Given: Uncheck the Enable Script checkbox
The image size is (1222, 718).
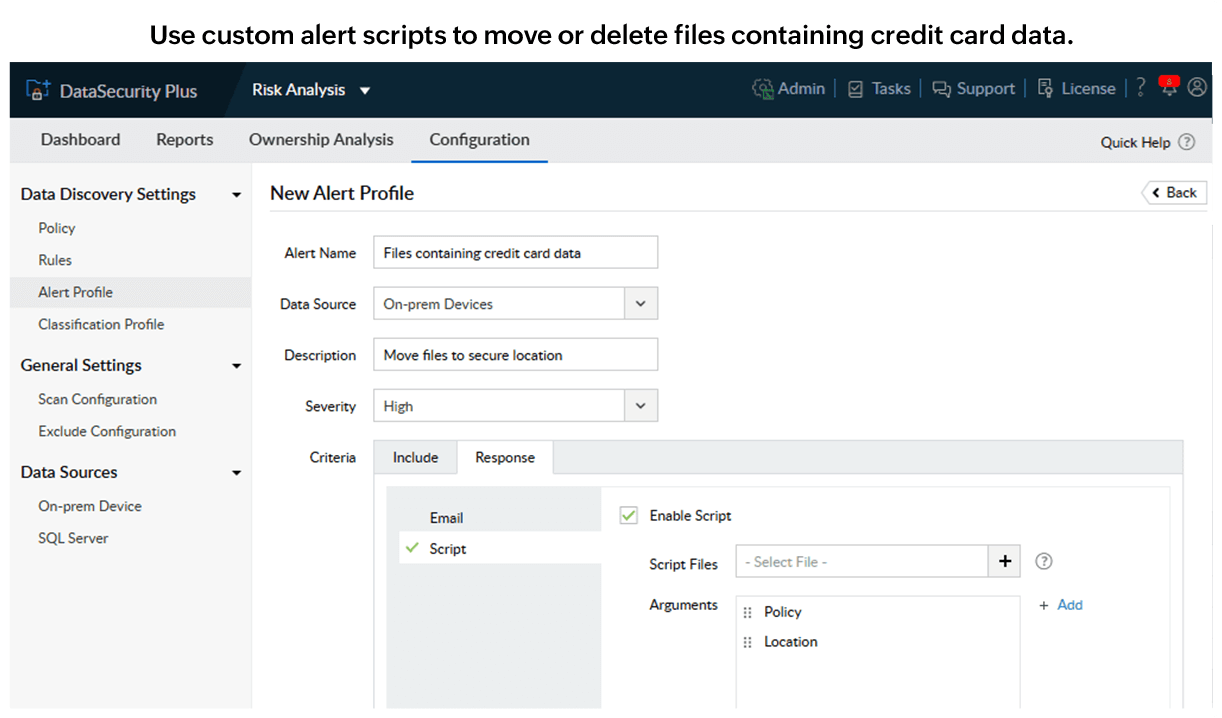Looking at the screenshot, I should coord(629,516).
